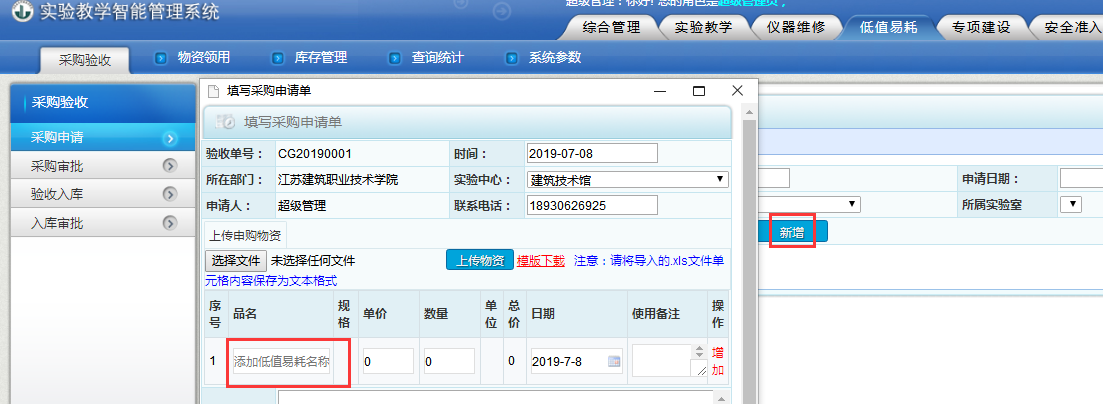
Task: Close the 填写采购申请单 dialog
Action: point(737,91)
